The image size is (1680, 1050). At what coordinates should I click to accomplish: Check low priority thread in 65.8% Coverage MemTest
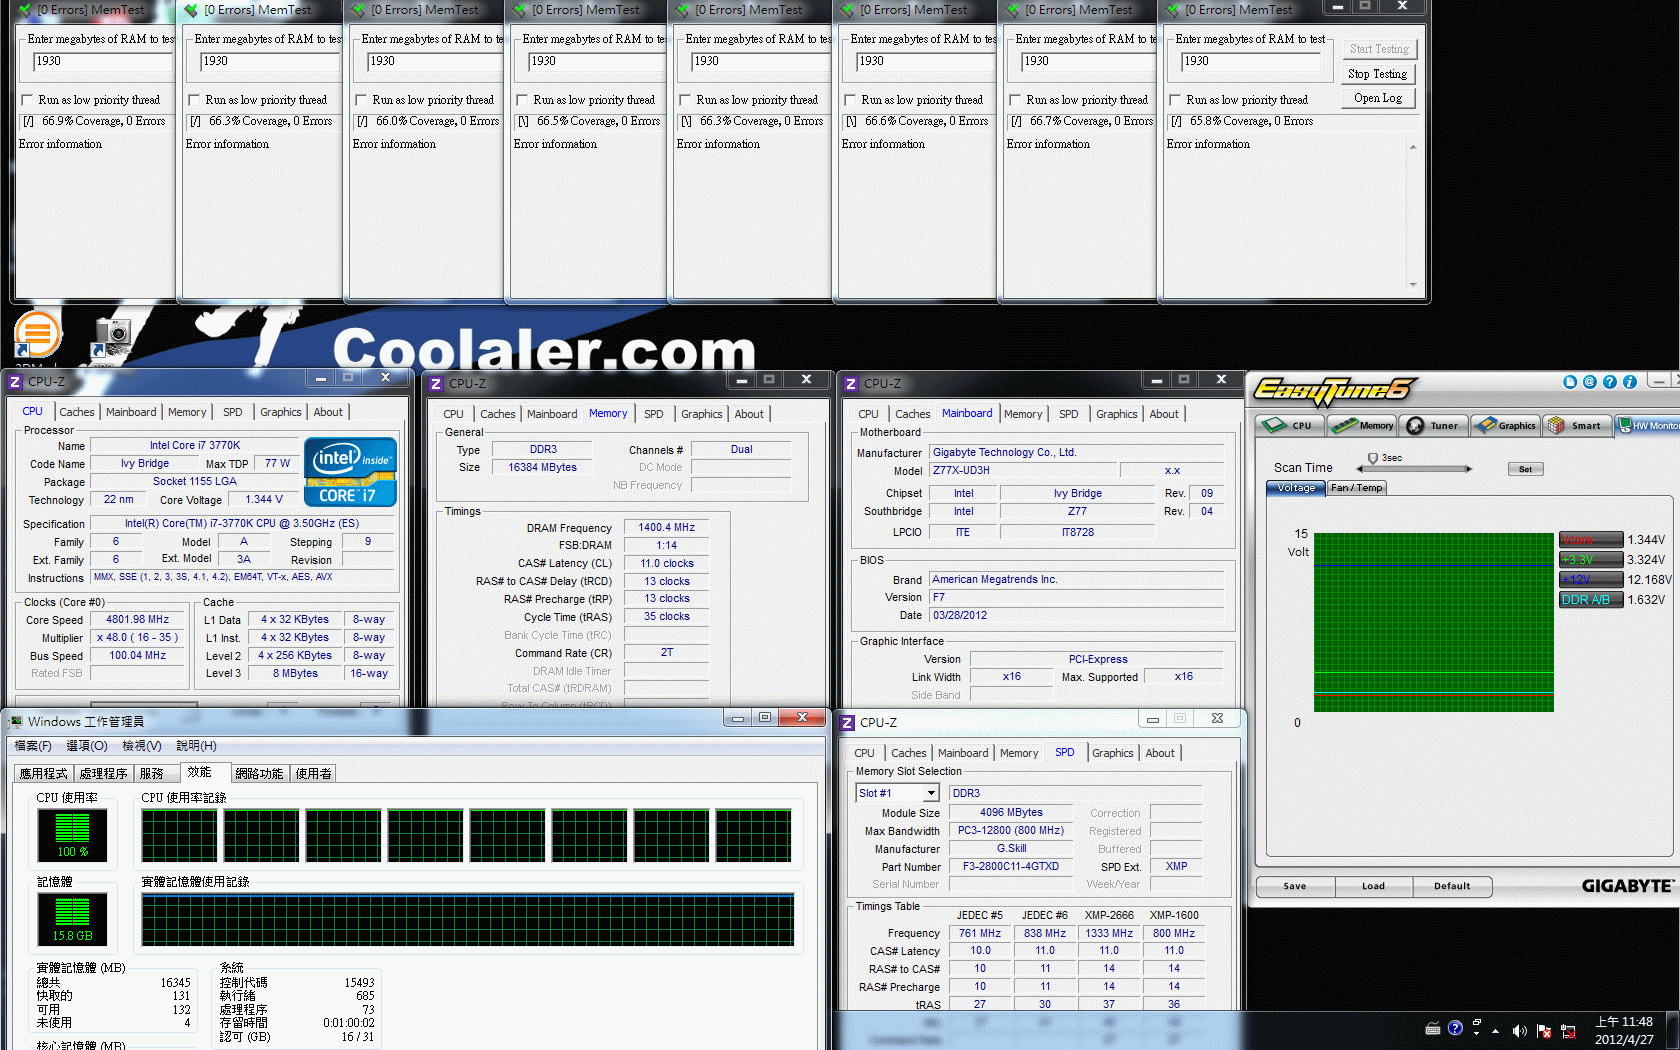[1176, 100]
